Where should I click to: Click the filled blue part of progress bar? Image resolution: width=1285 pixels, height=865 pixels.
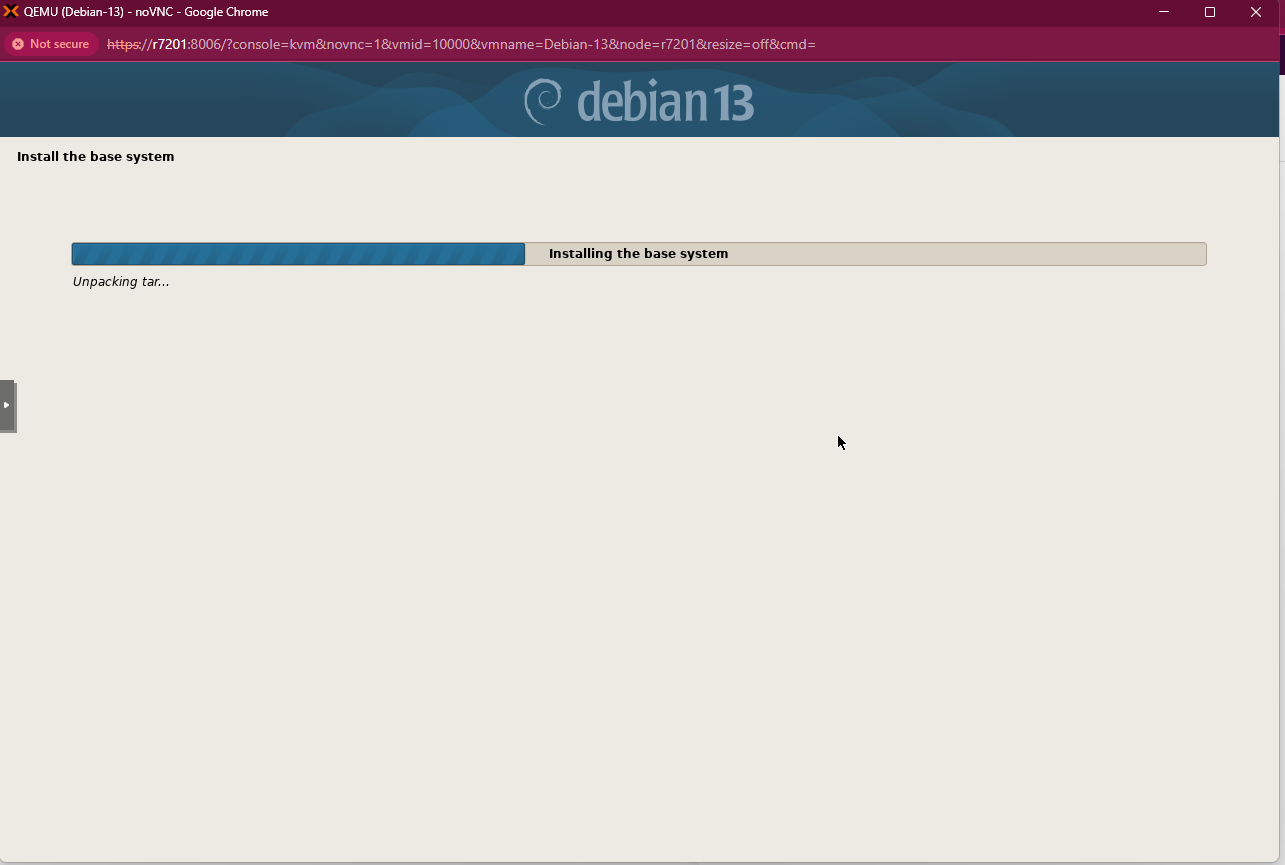pyautogui.click(x=298, y=254)
